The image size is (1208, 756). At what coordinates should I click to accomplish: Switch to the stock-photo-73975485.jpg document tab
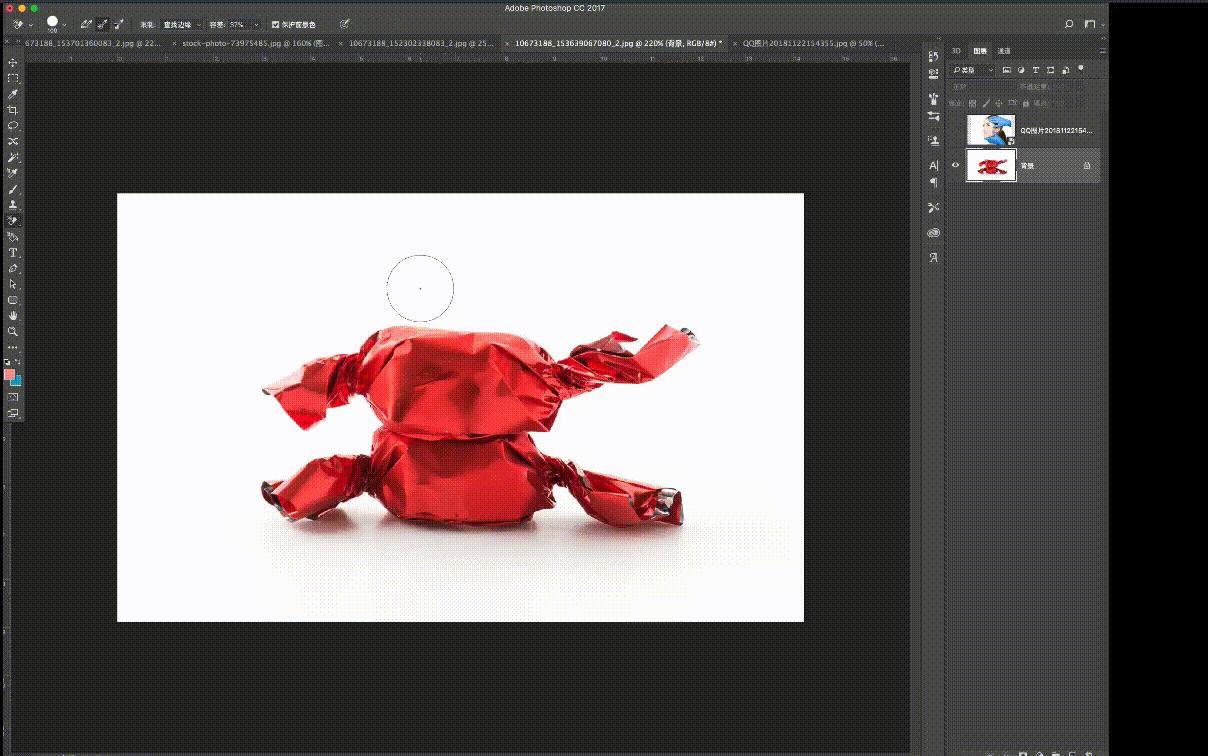click(x=252, y=44)
